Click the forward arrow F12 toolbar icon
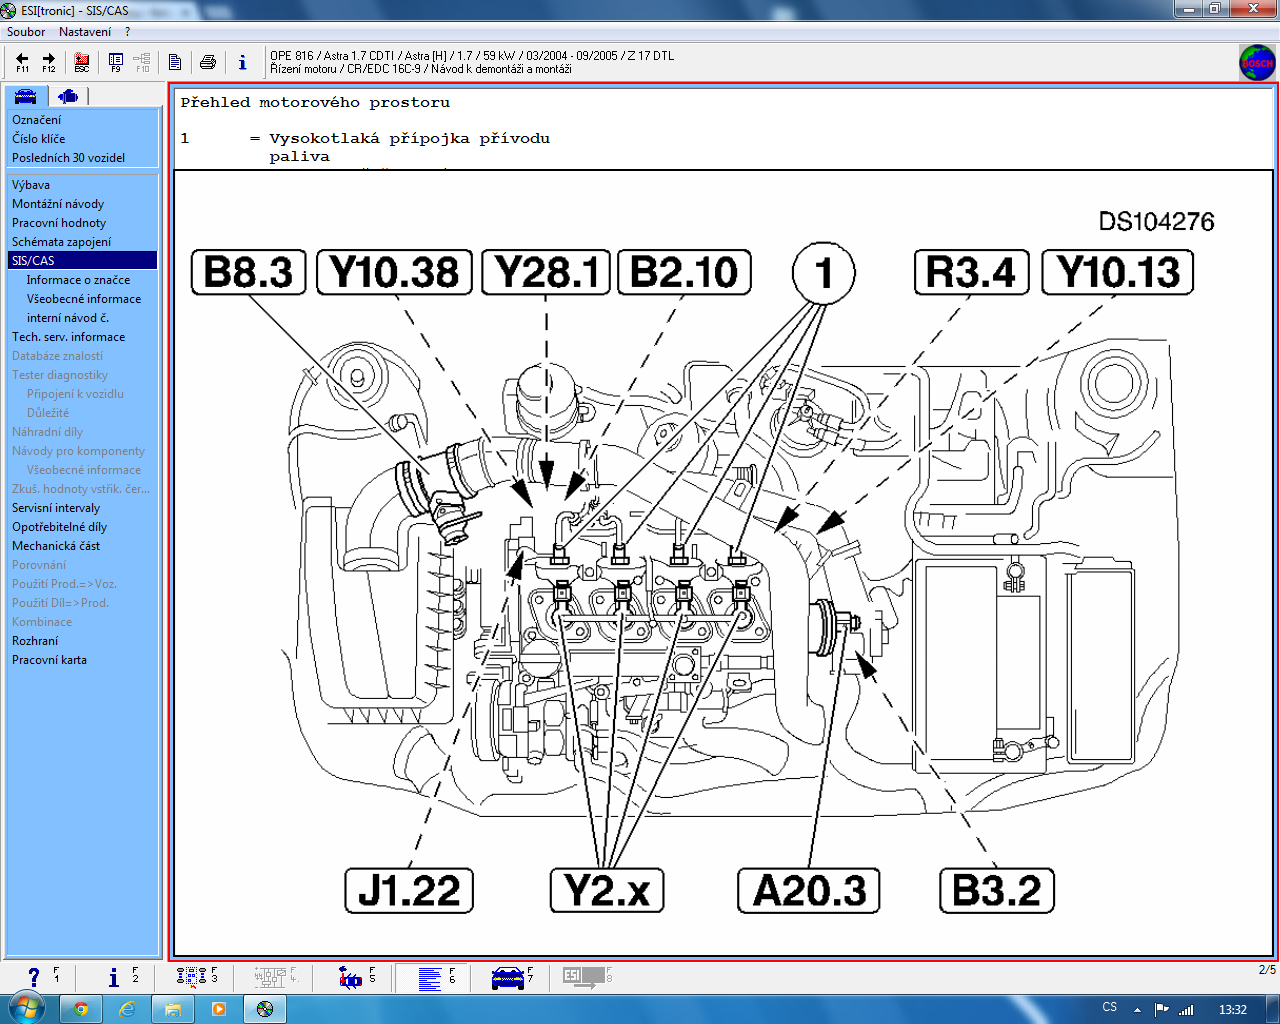 coord(48,62)
